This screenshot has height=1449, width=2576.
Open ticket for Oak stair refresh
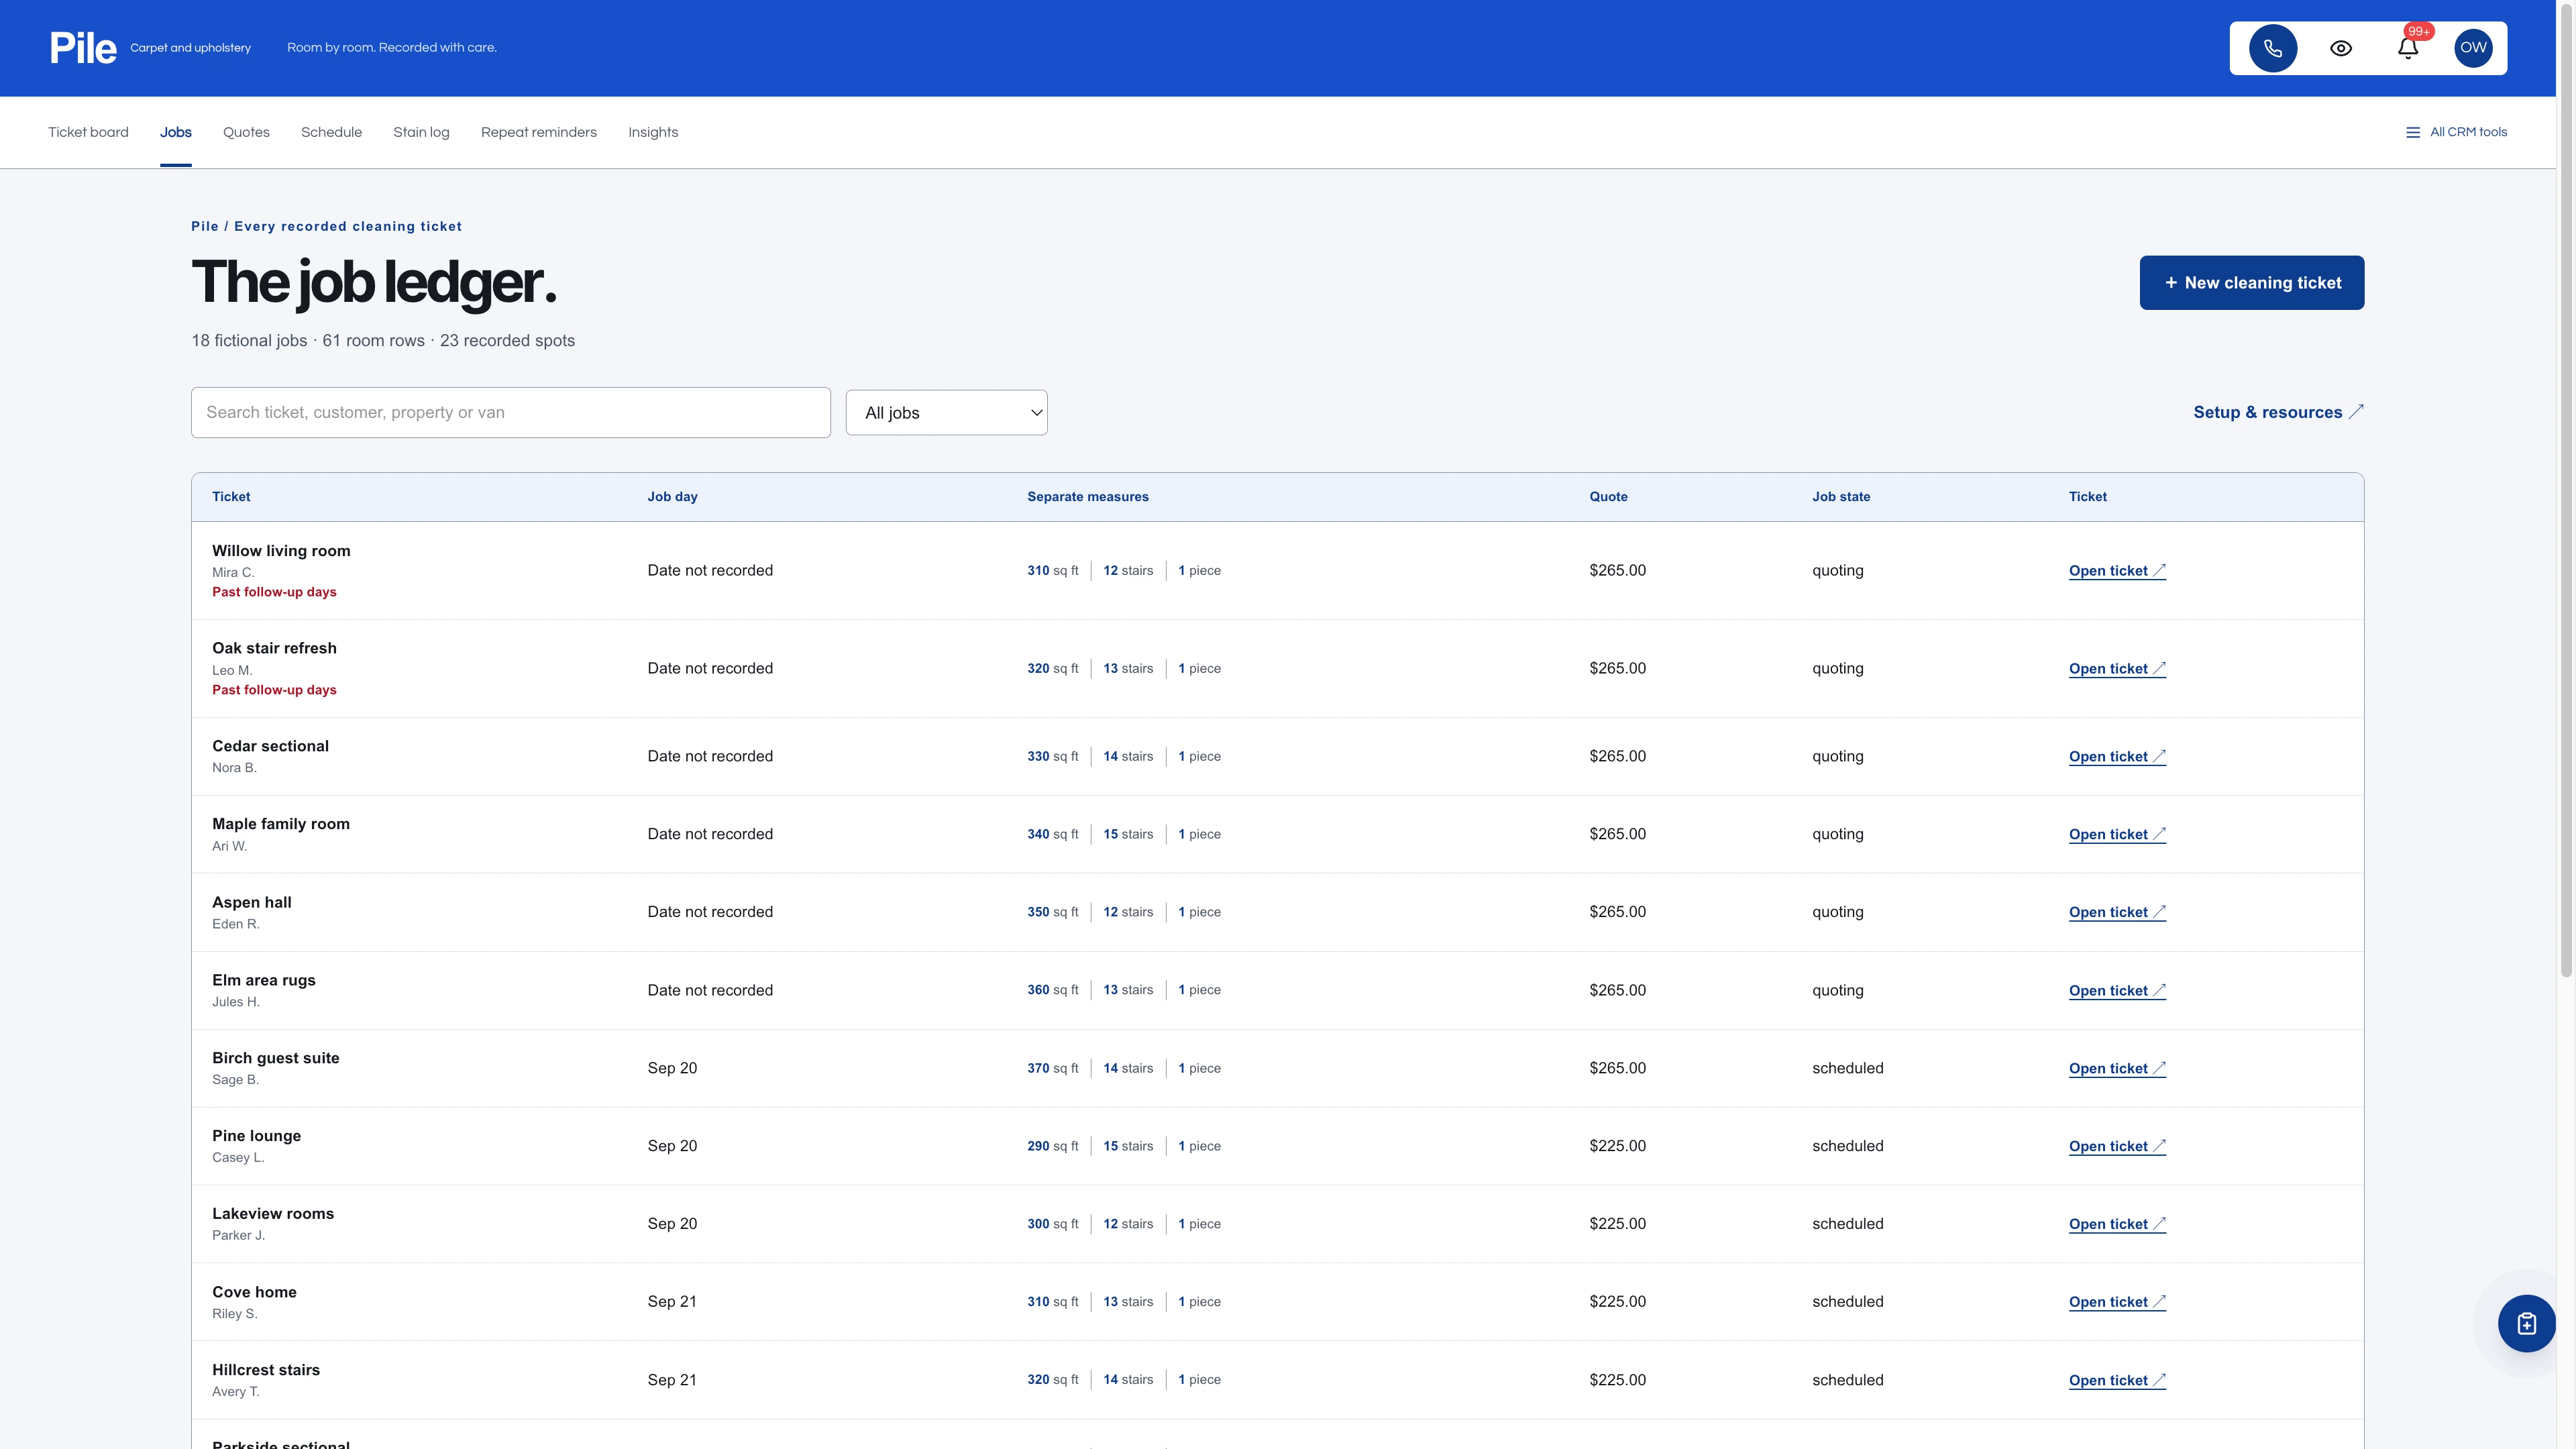2117,669
